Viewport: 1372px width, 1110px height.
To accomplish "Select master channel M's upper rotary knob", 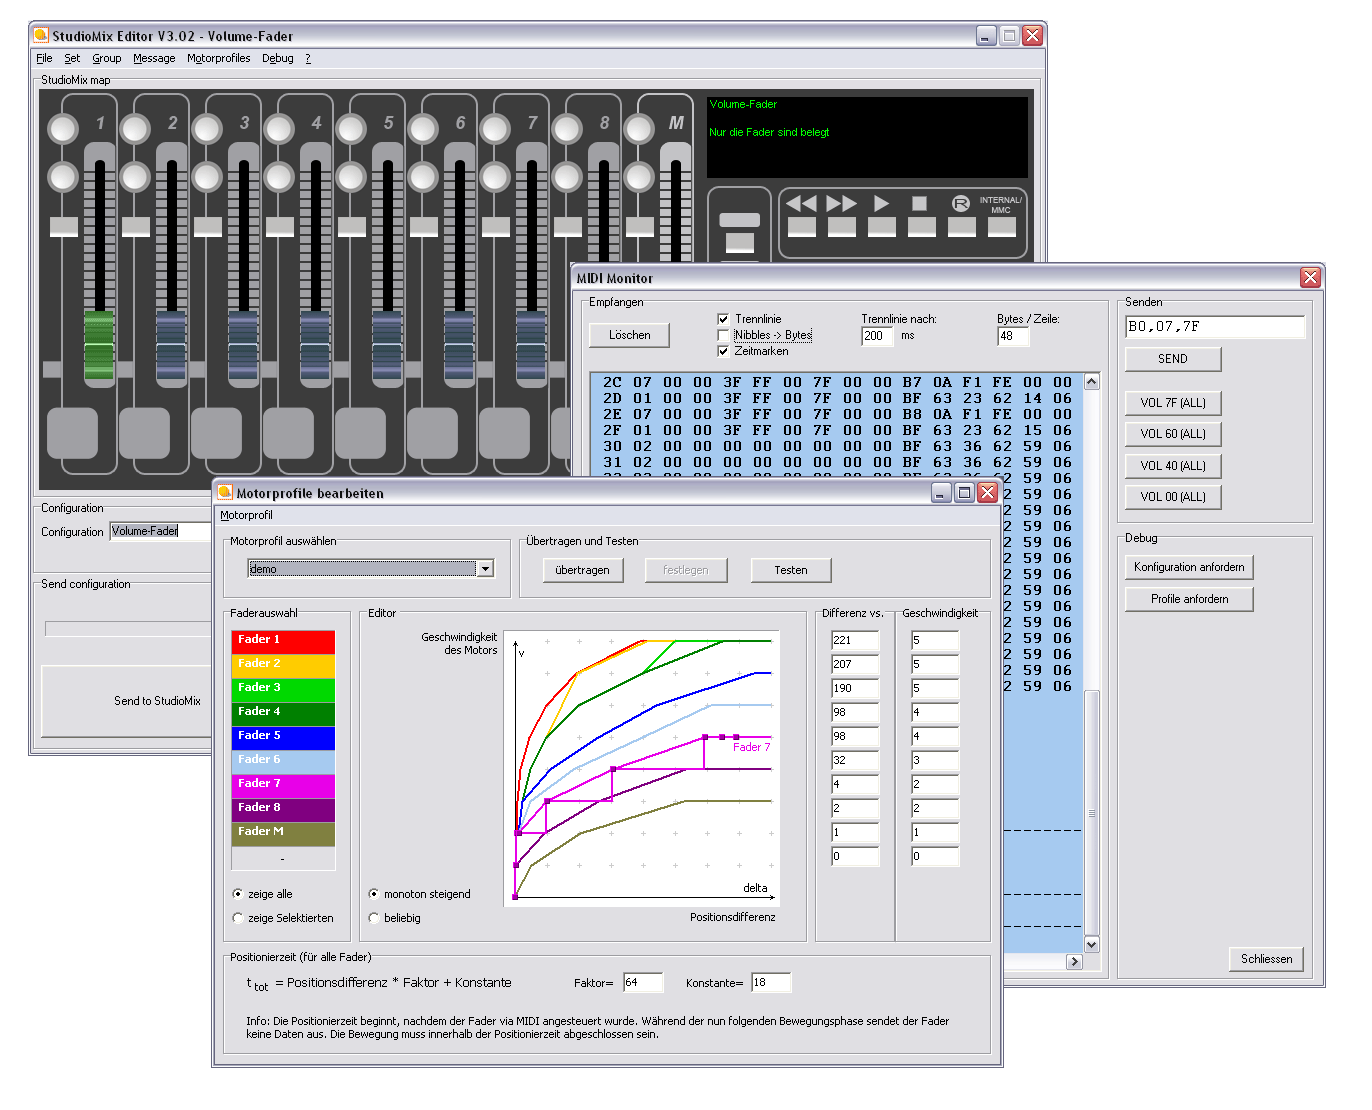I will (639, 128).
